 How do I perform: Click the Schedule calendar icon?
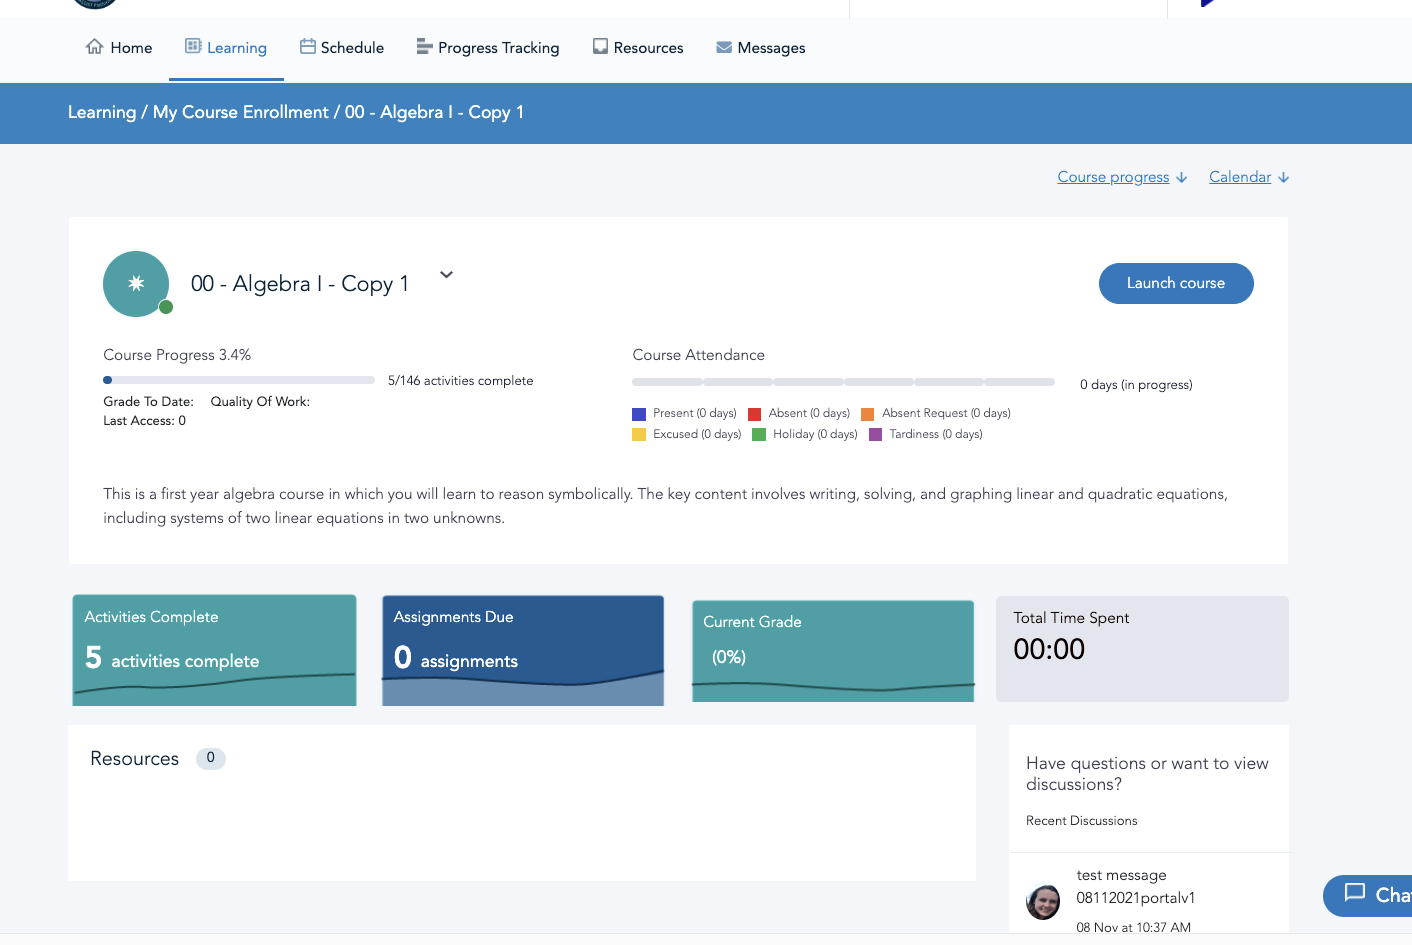pyautogui.click(x=308, y=47)
